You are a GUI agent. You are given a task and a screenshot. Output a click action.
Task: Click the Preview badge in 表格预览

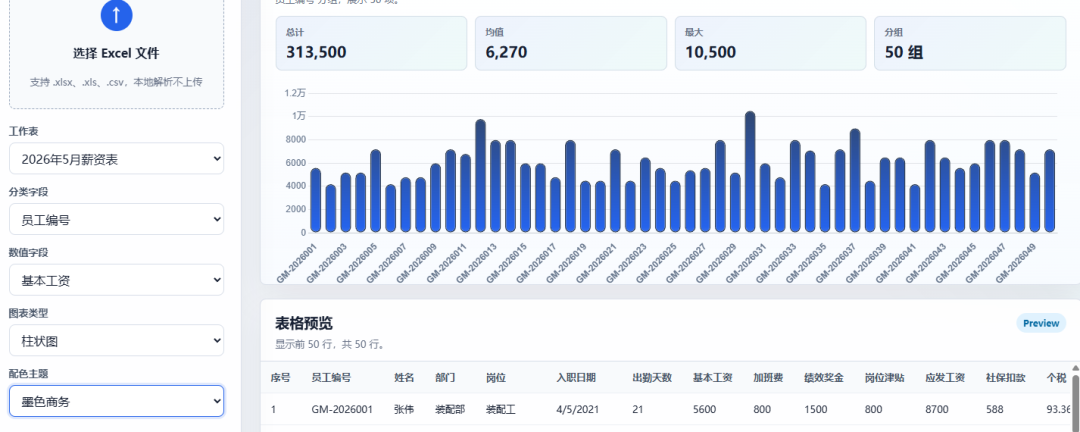tap(1041, 323)
